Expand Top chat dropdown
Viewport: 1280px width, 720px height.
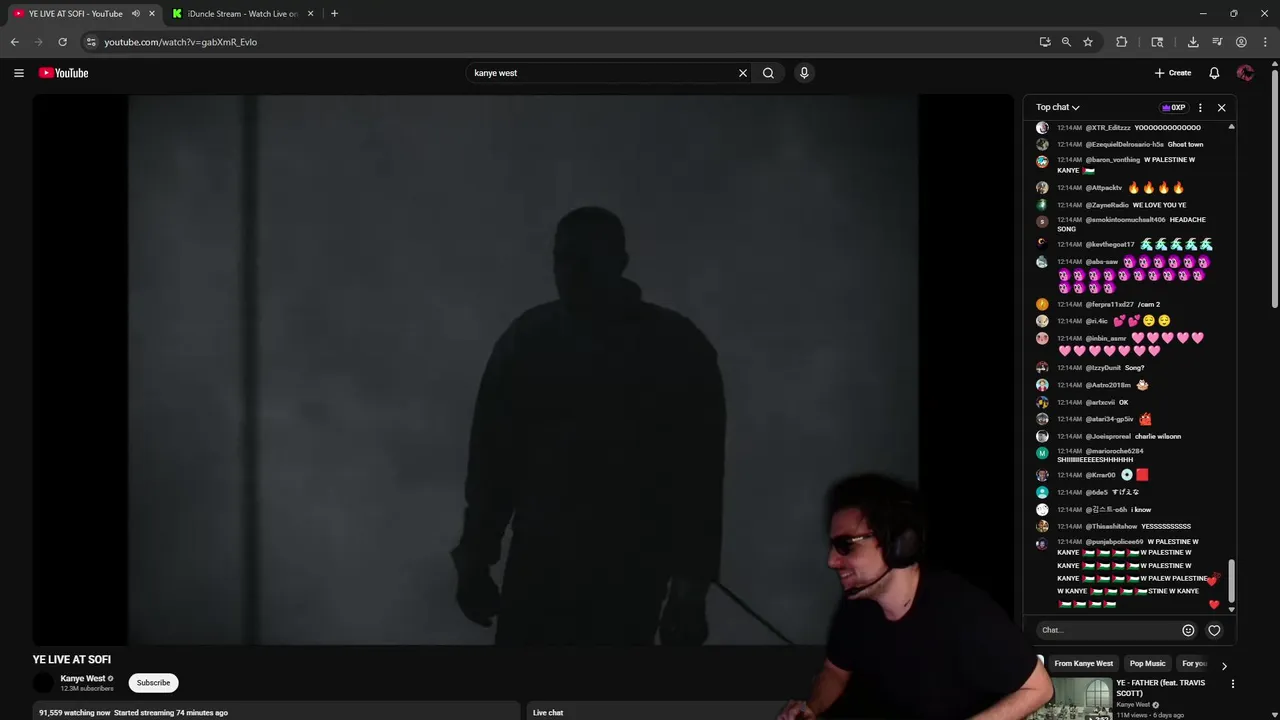click(x=1058, y=108)
